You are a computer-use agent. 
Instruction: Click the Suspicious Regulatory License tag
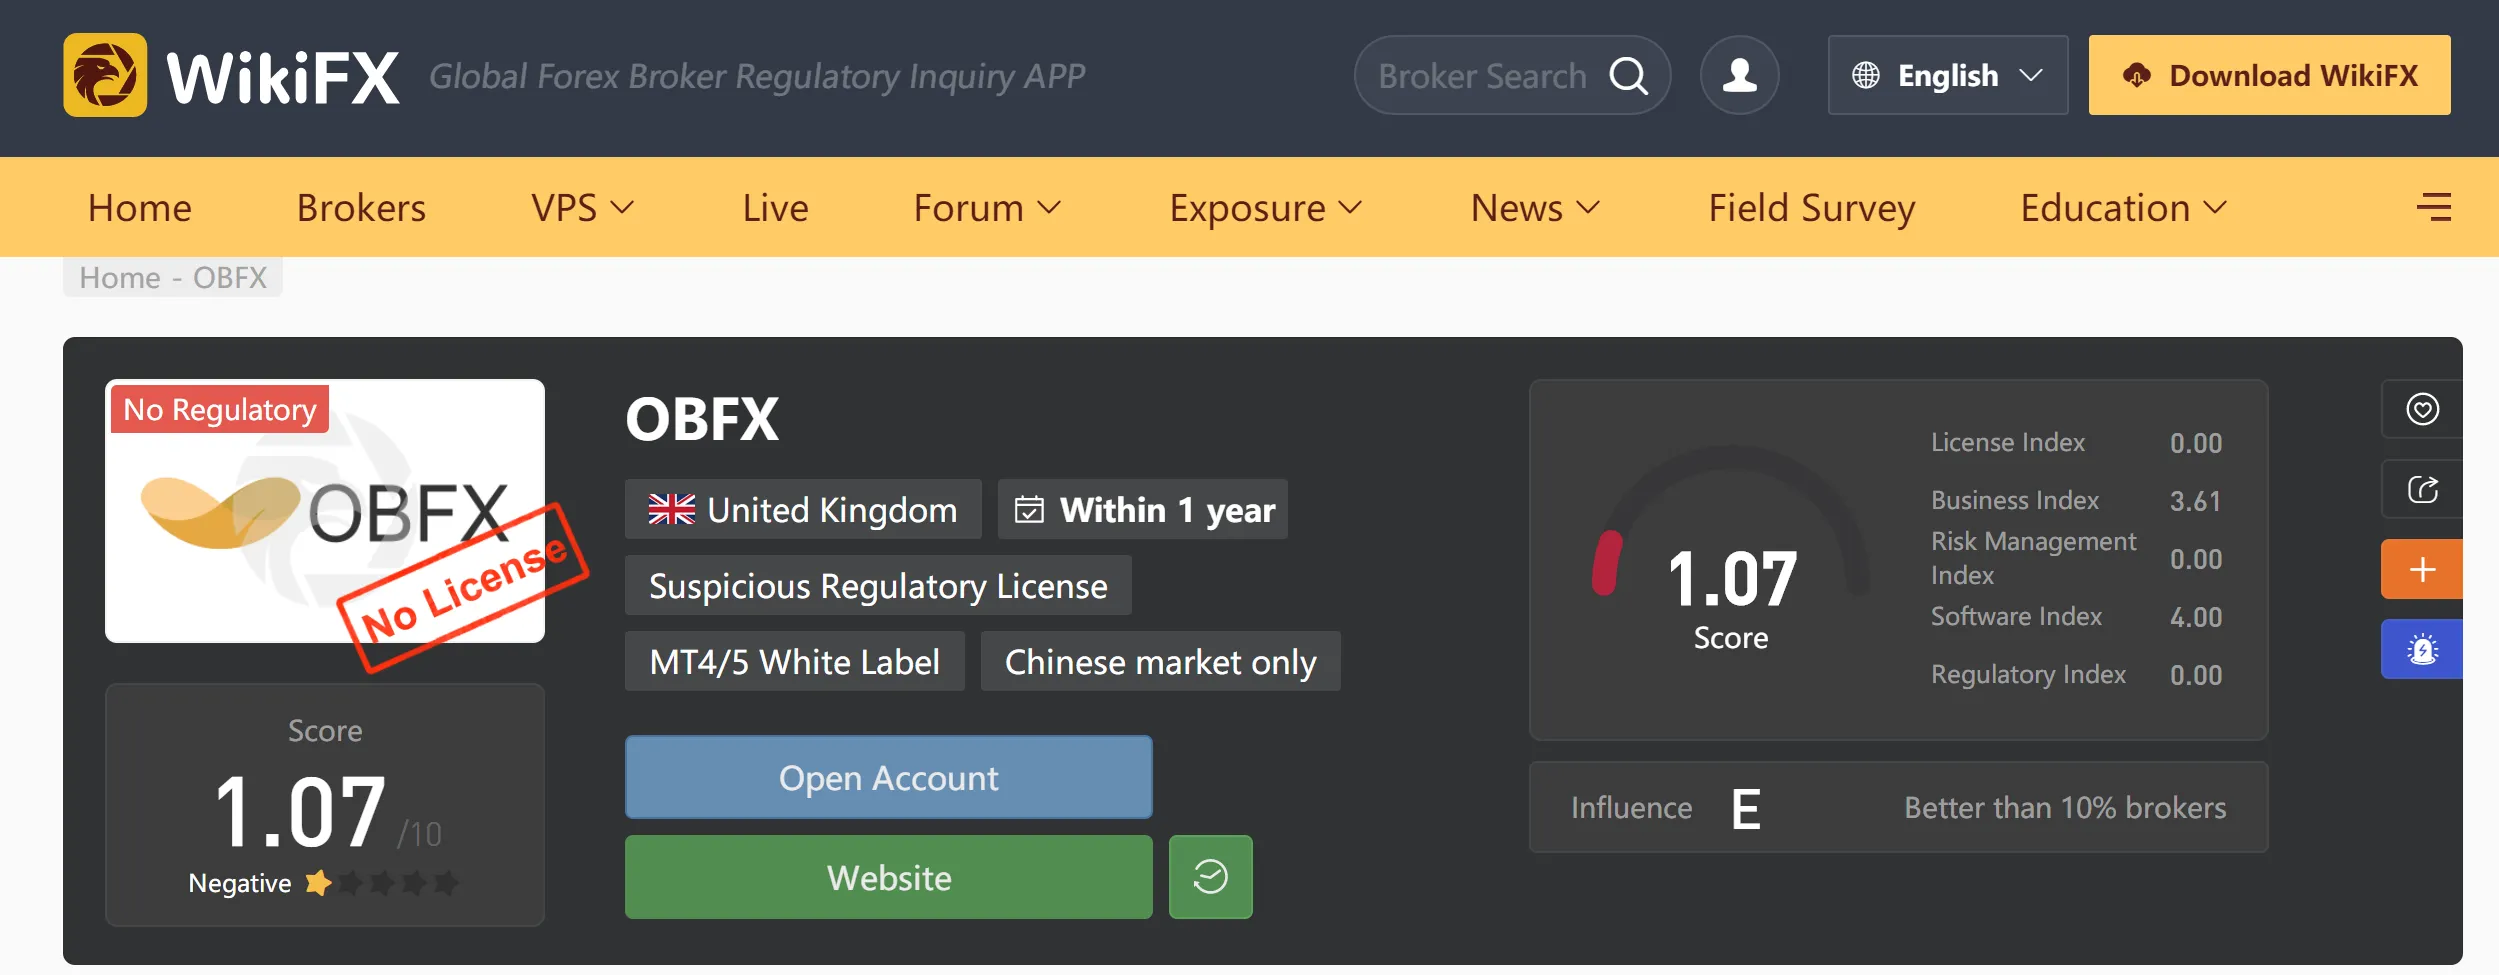point(878,585)
